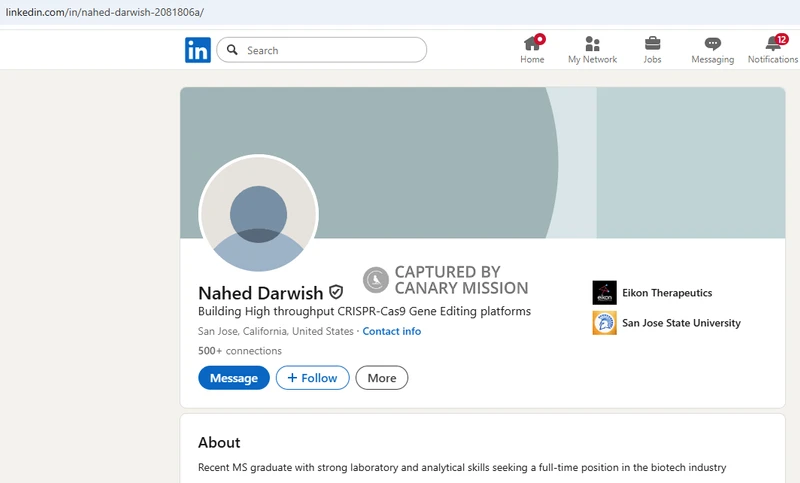Viewport: 800px width, 483px height.
Task: Open Messaging in the navigation
Action: 712,49
